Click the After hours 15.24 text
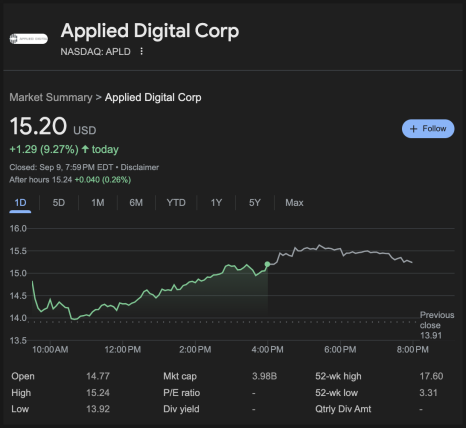The width and height of the screenshot is (466, 428). tap(41, 180)
